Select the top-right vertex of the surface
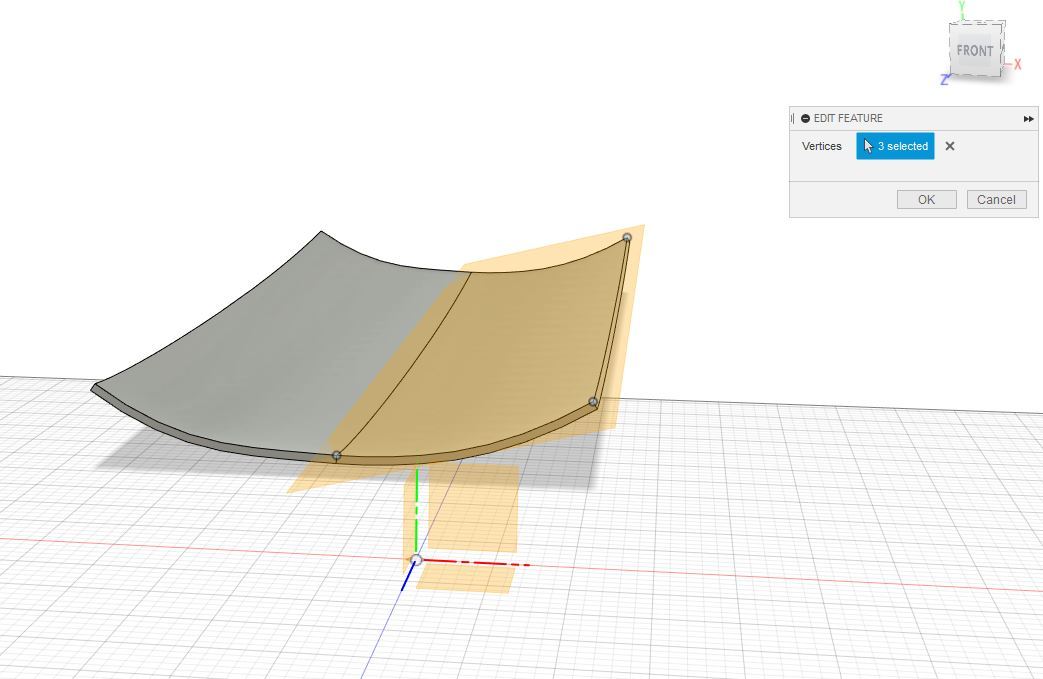 tap(627, 237)
